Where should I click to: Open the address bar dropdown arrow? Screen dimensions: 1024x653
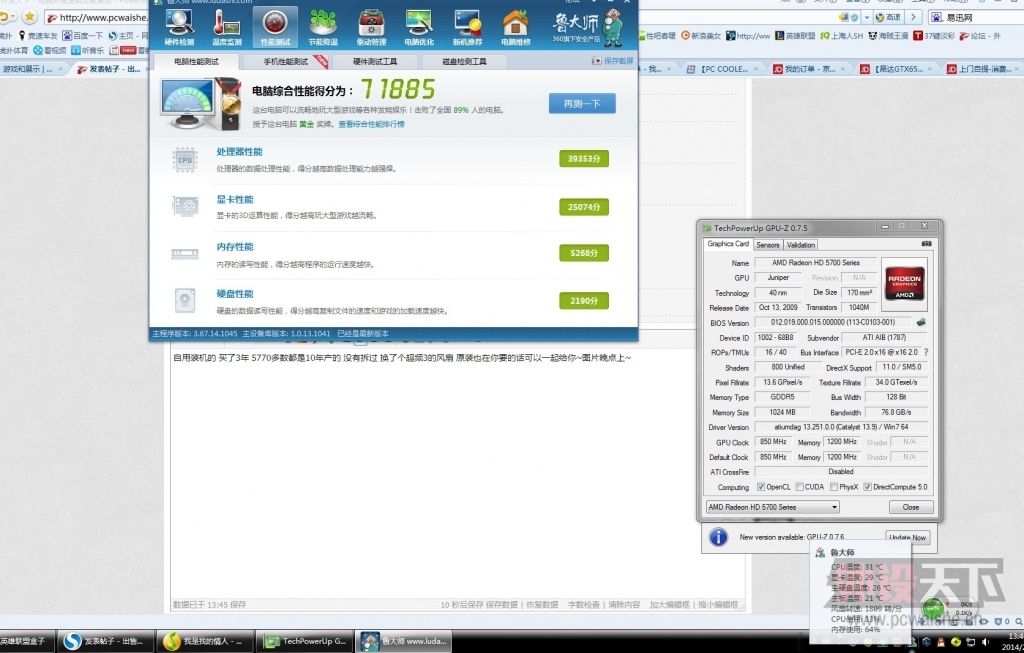[x=867, y=17]
